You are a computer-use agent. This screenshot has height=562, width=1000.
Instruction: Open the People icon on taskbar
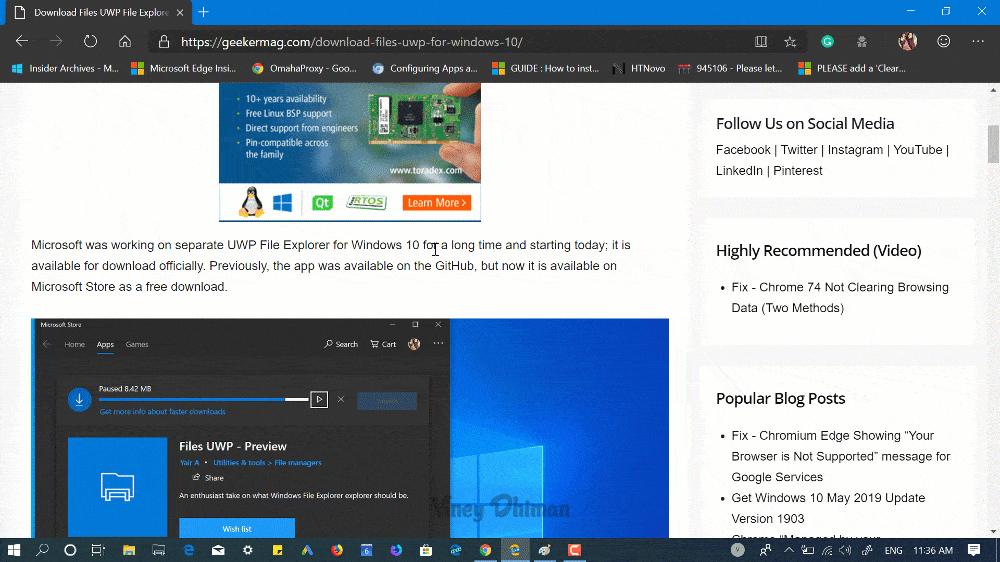click(765, 550)
